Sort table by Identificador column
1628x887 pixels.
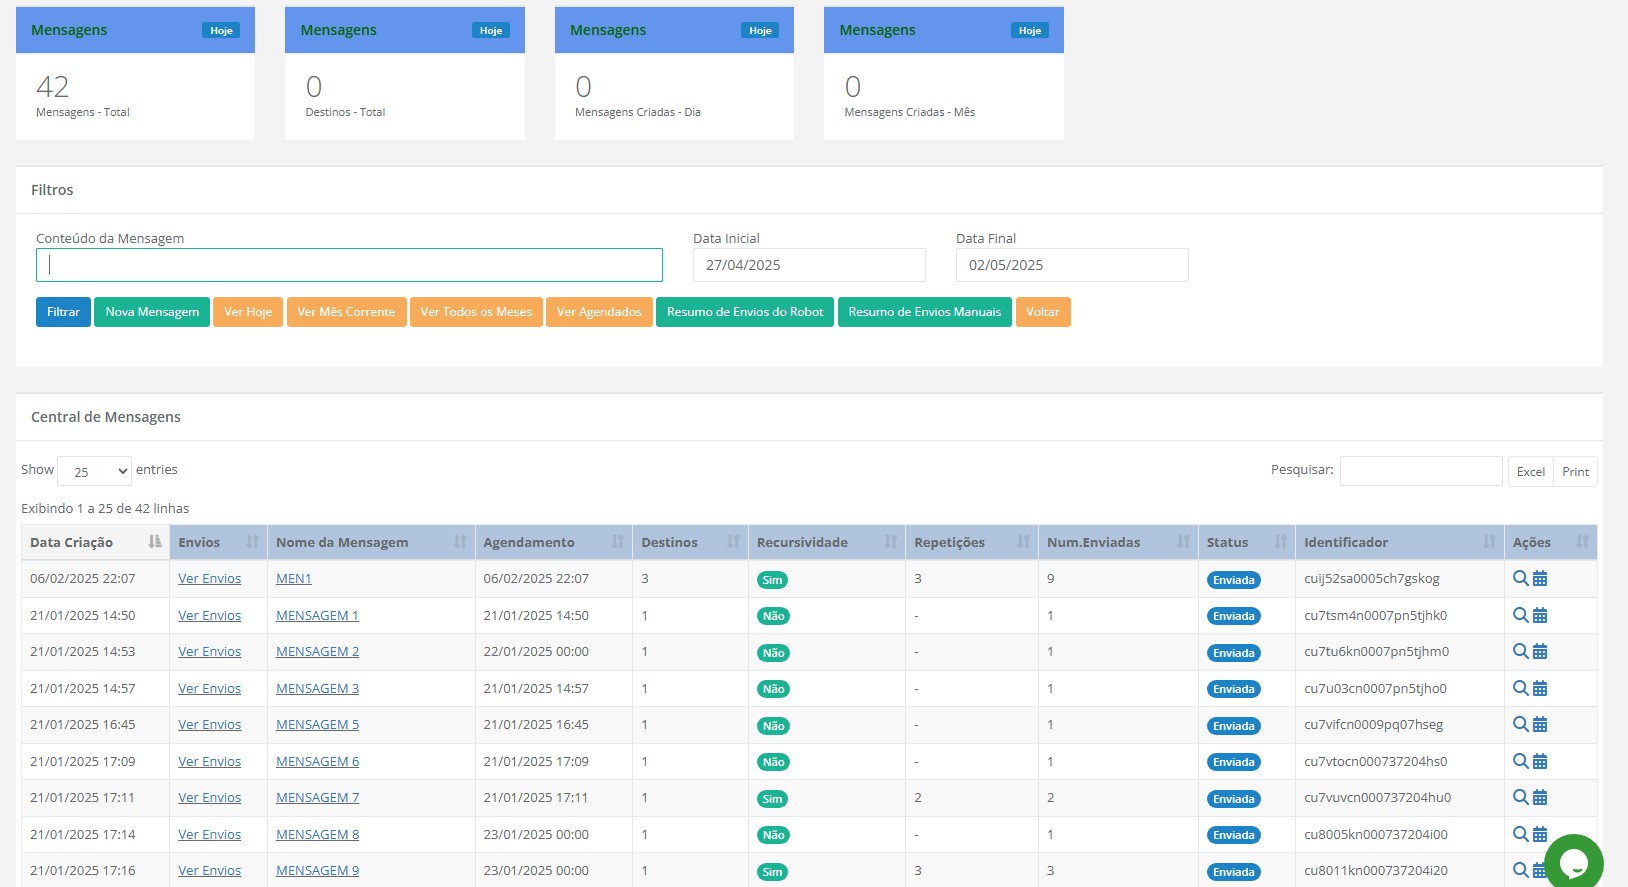(x=1400, y=542)
